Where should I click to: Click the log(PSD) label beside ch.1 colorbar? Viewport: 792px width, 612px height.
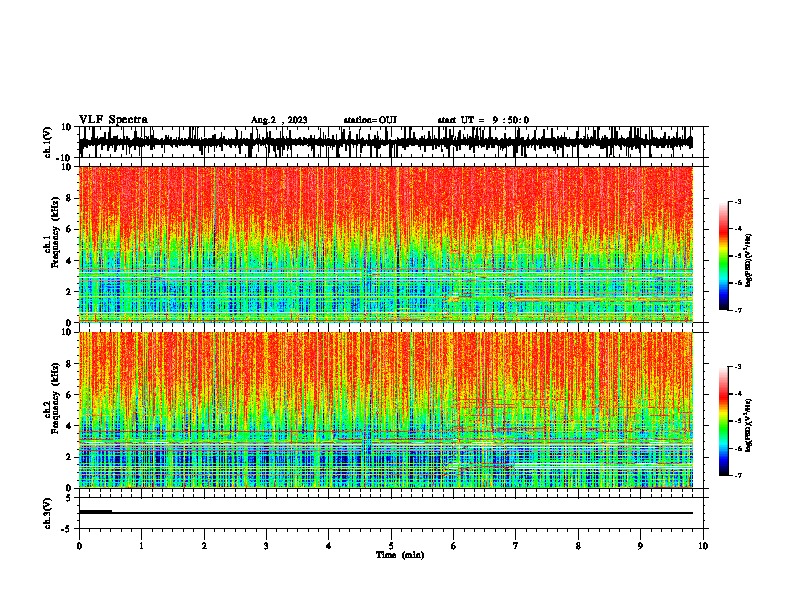pos(749,261)
